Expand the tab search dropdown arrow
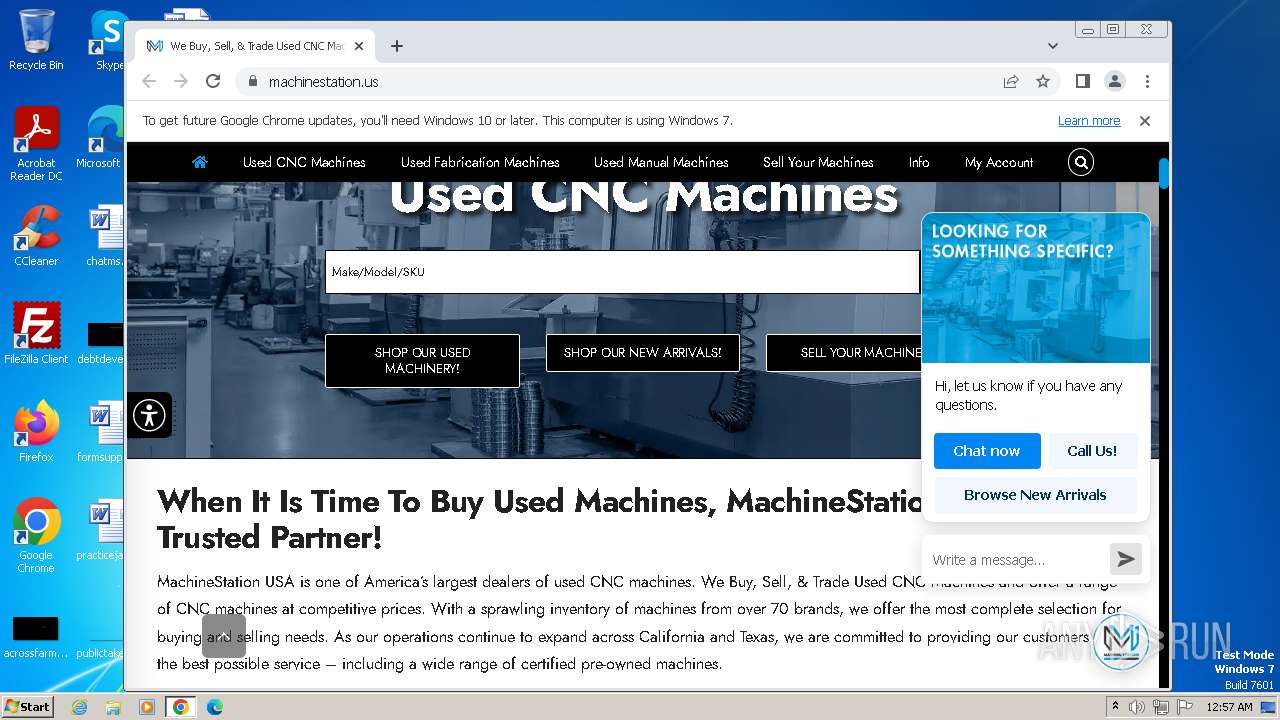Viewport: 1280px width, 720px height. click(1053, 46)
